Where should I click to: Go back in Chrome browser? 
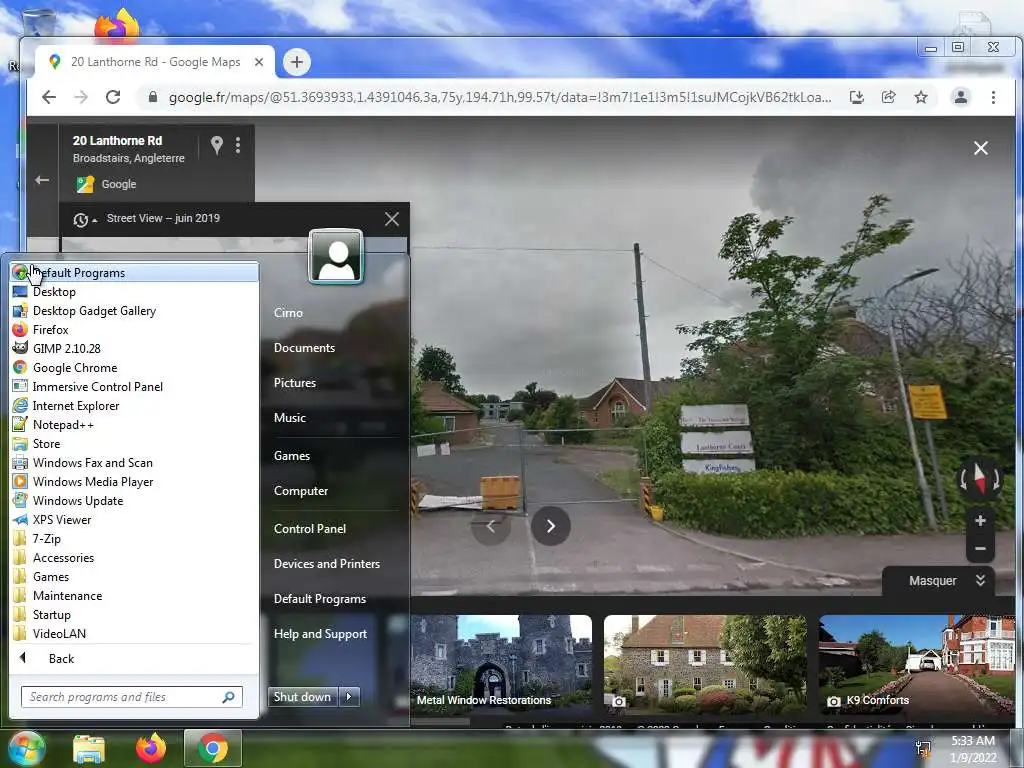click(49, 97)
